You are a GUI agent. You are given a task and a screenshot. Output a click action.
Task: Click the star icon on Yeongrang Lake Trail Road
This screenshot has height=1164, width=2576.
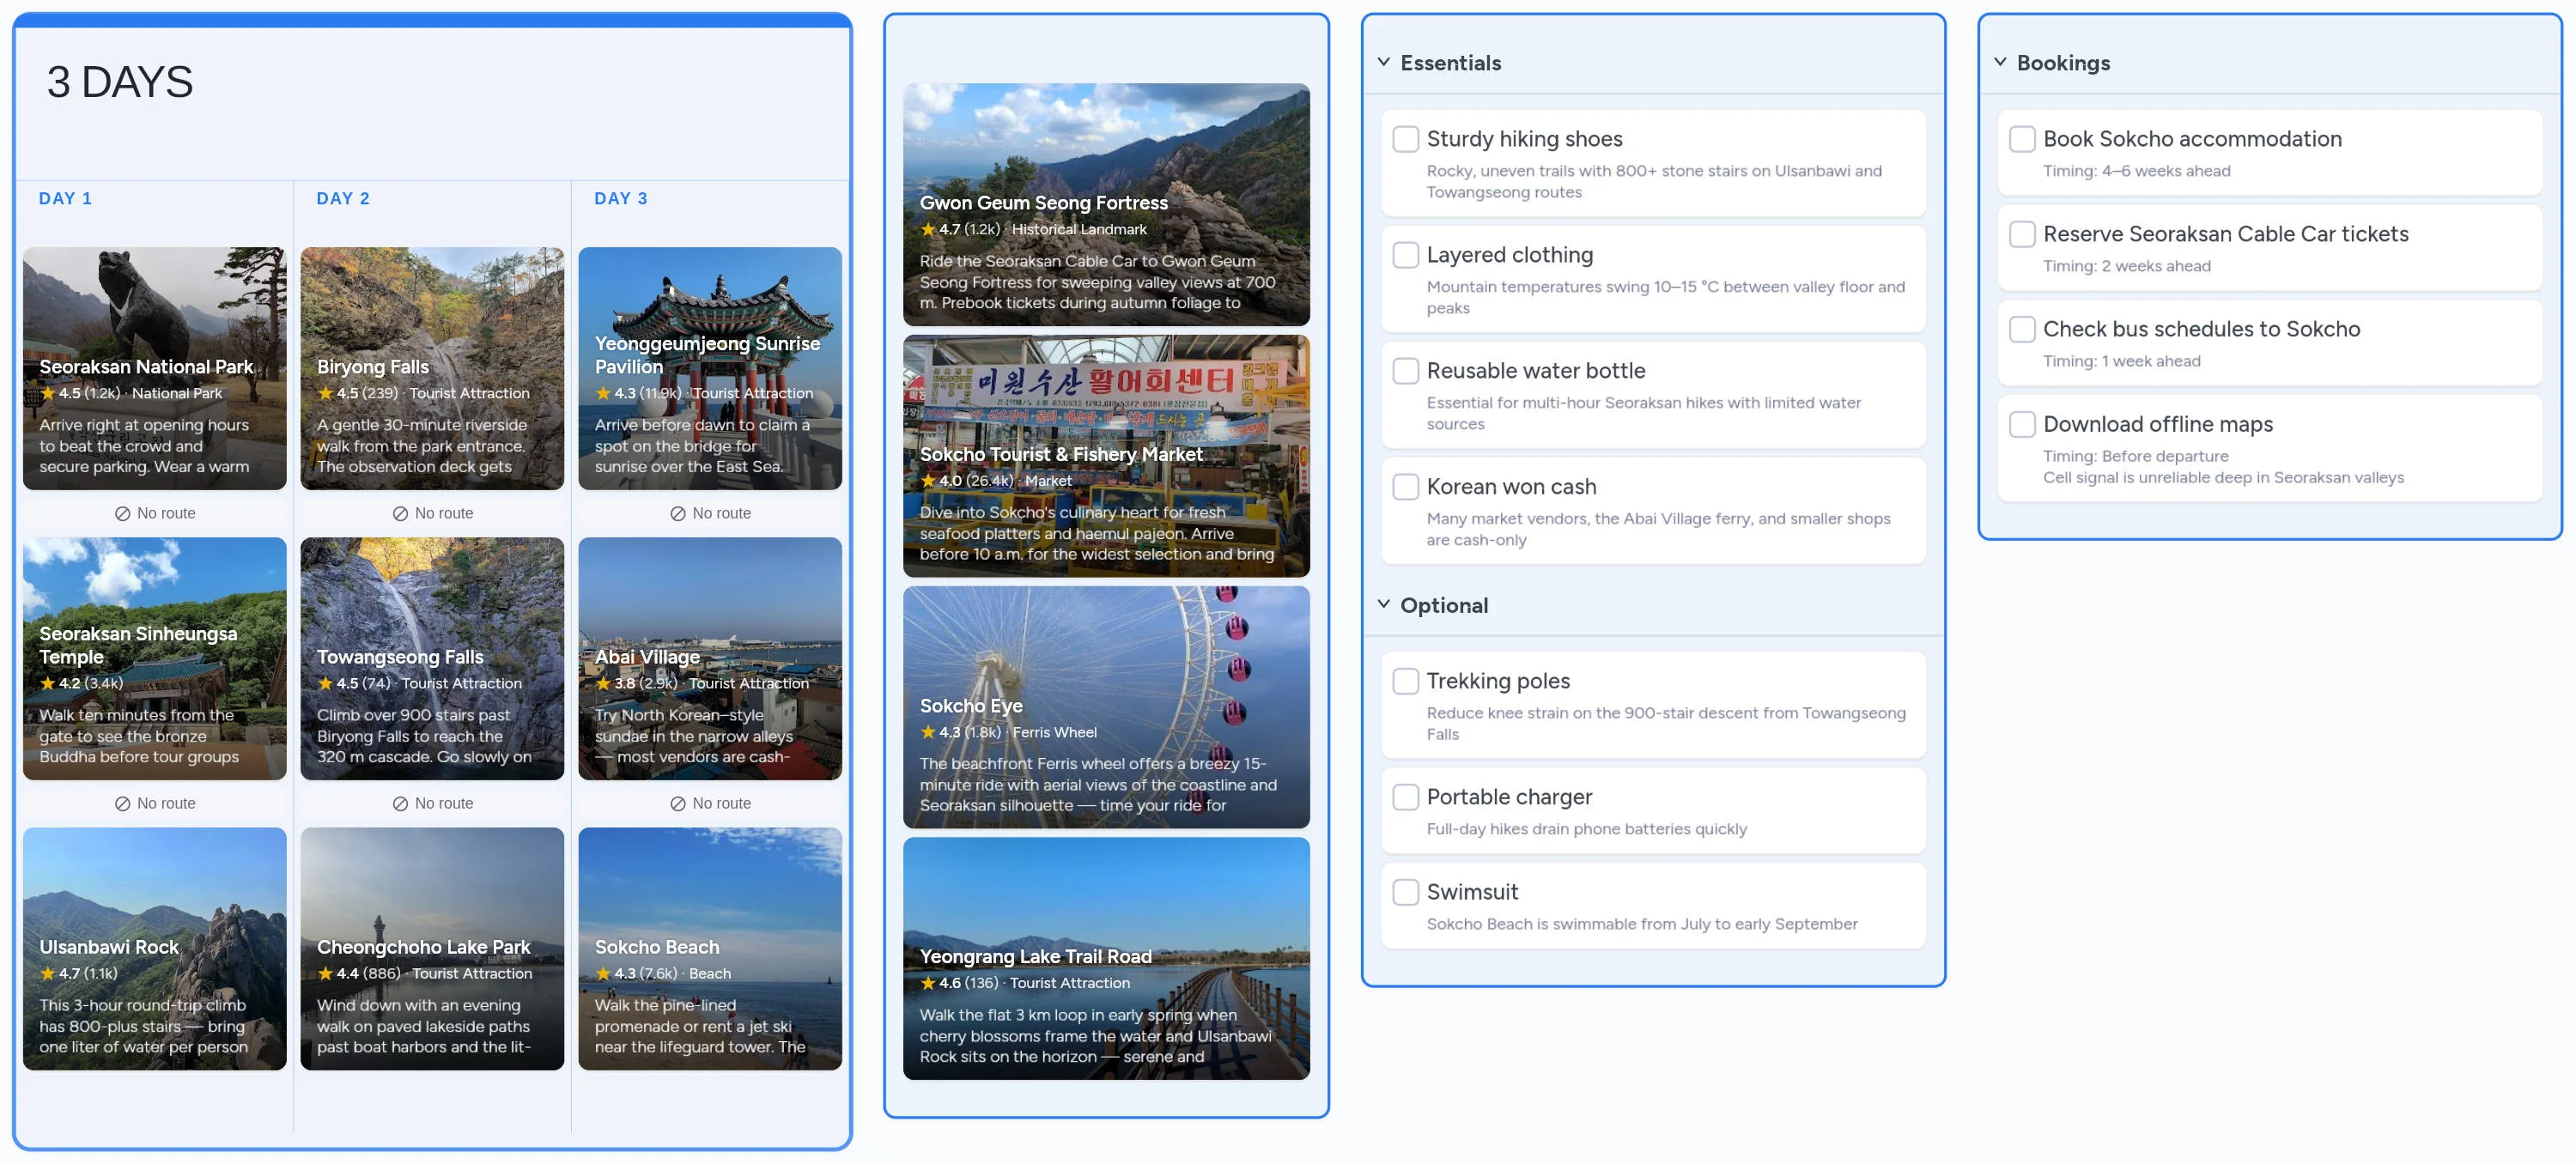tap(928, 982)
